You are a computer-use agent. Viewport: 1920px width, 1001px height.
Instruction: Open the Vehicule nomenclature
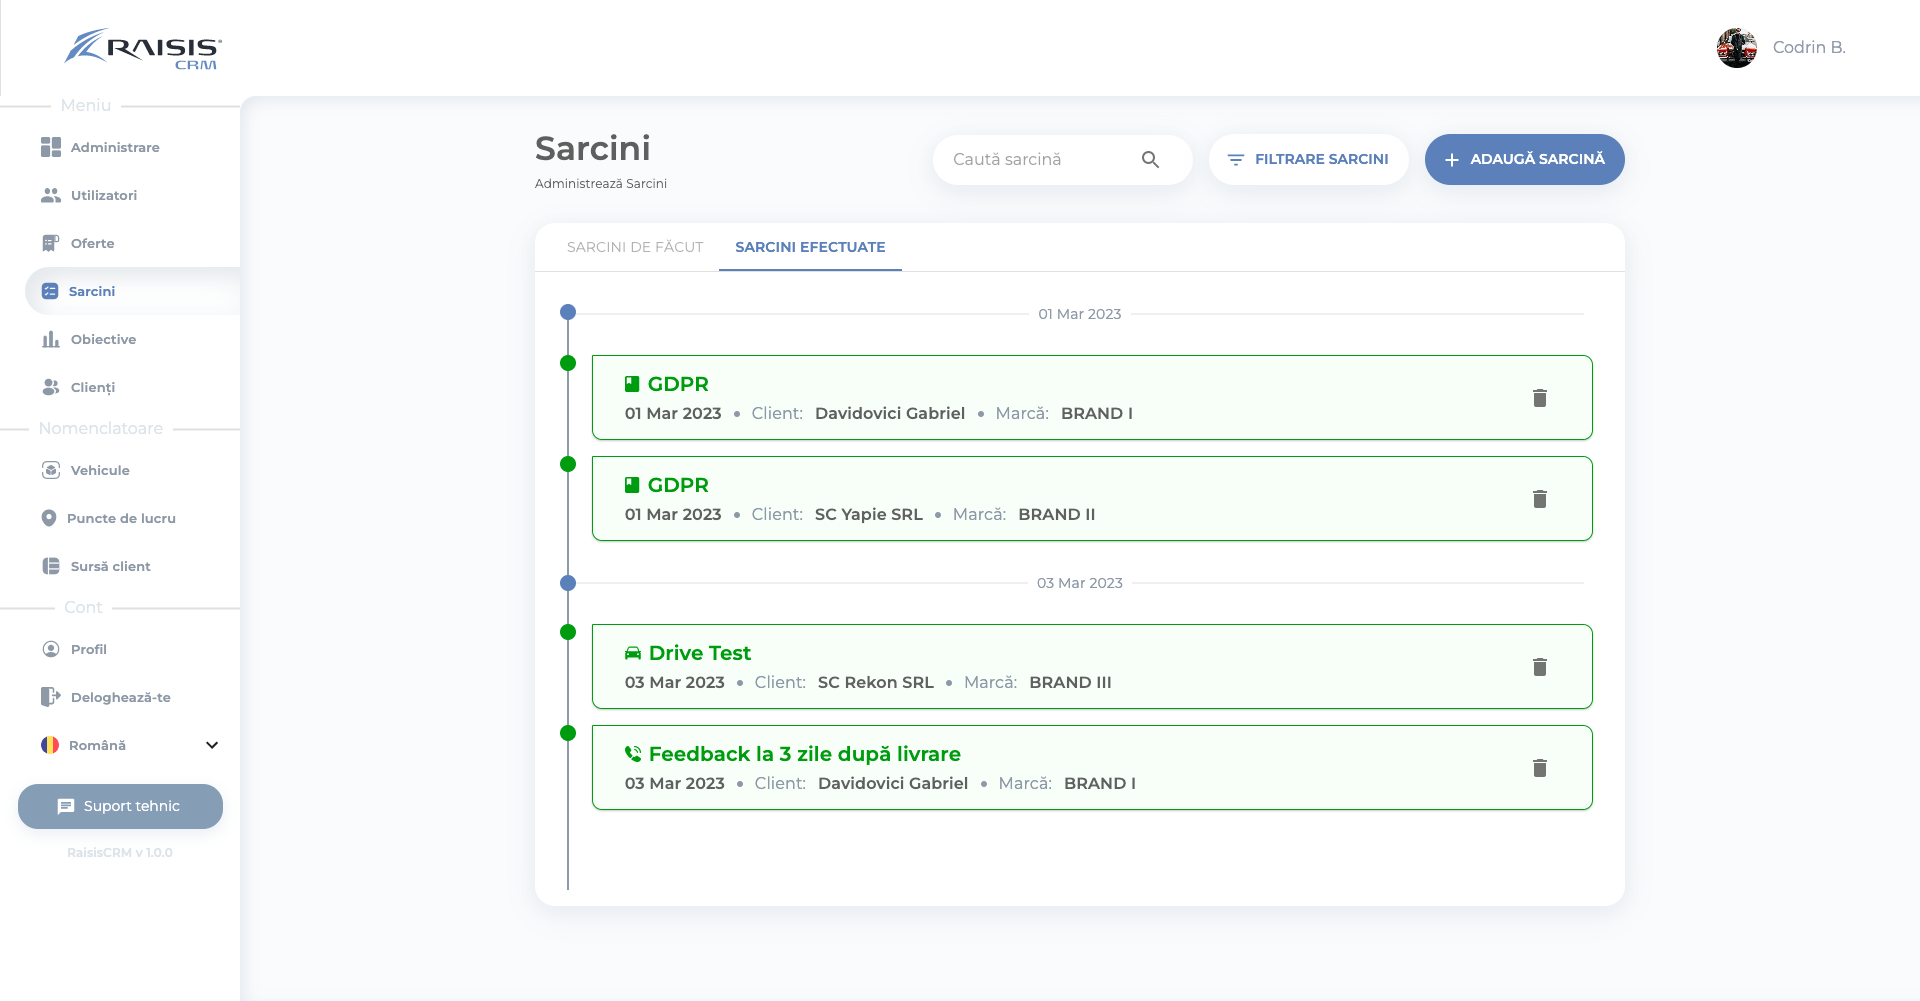(x=99, y=470)
